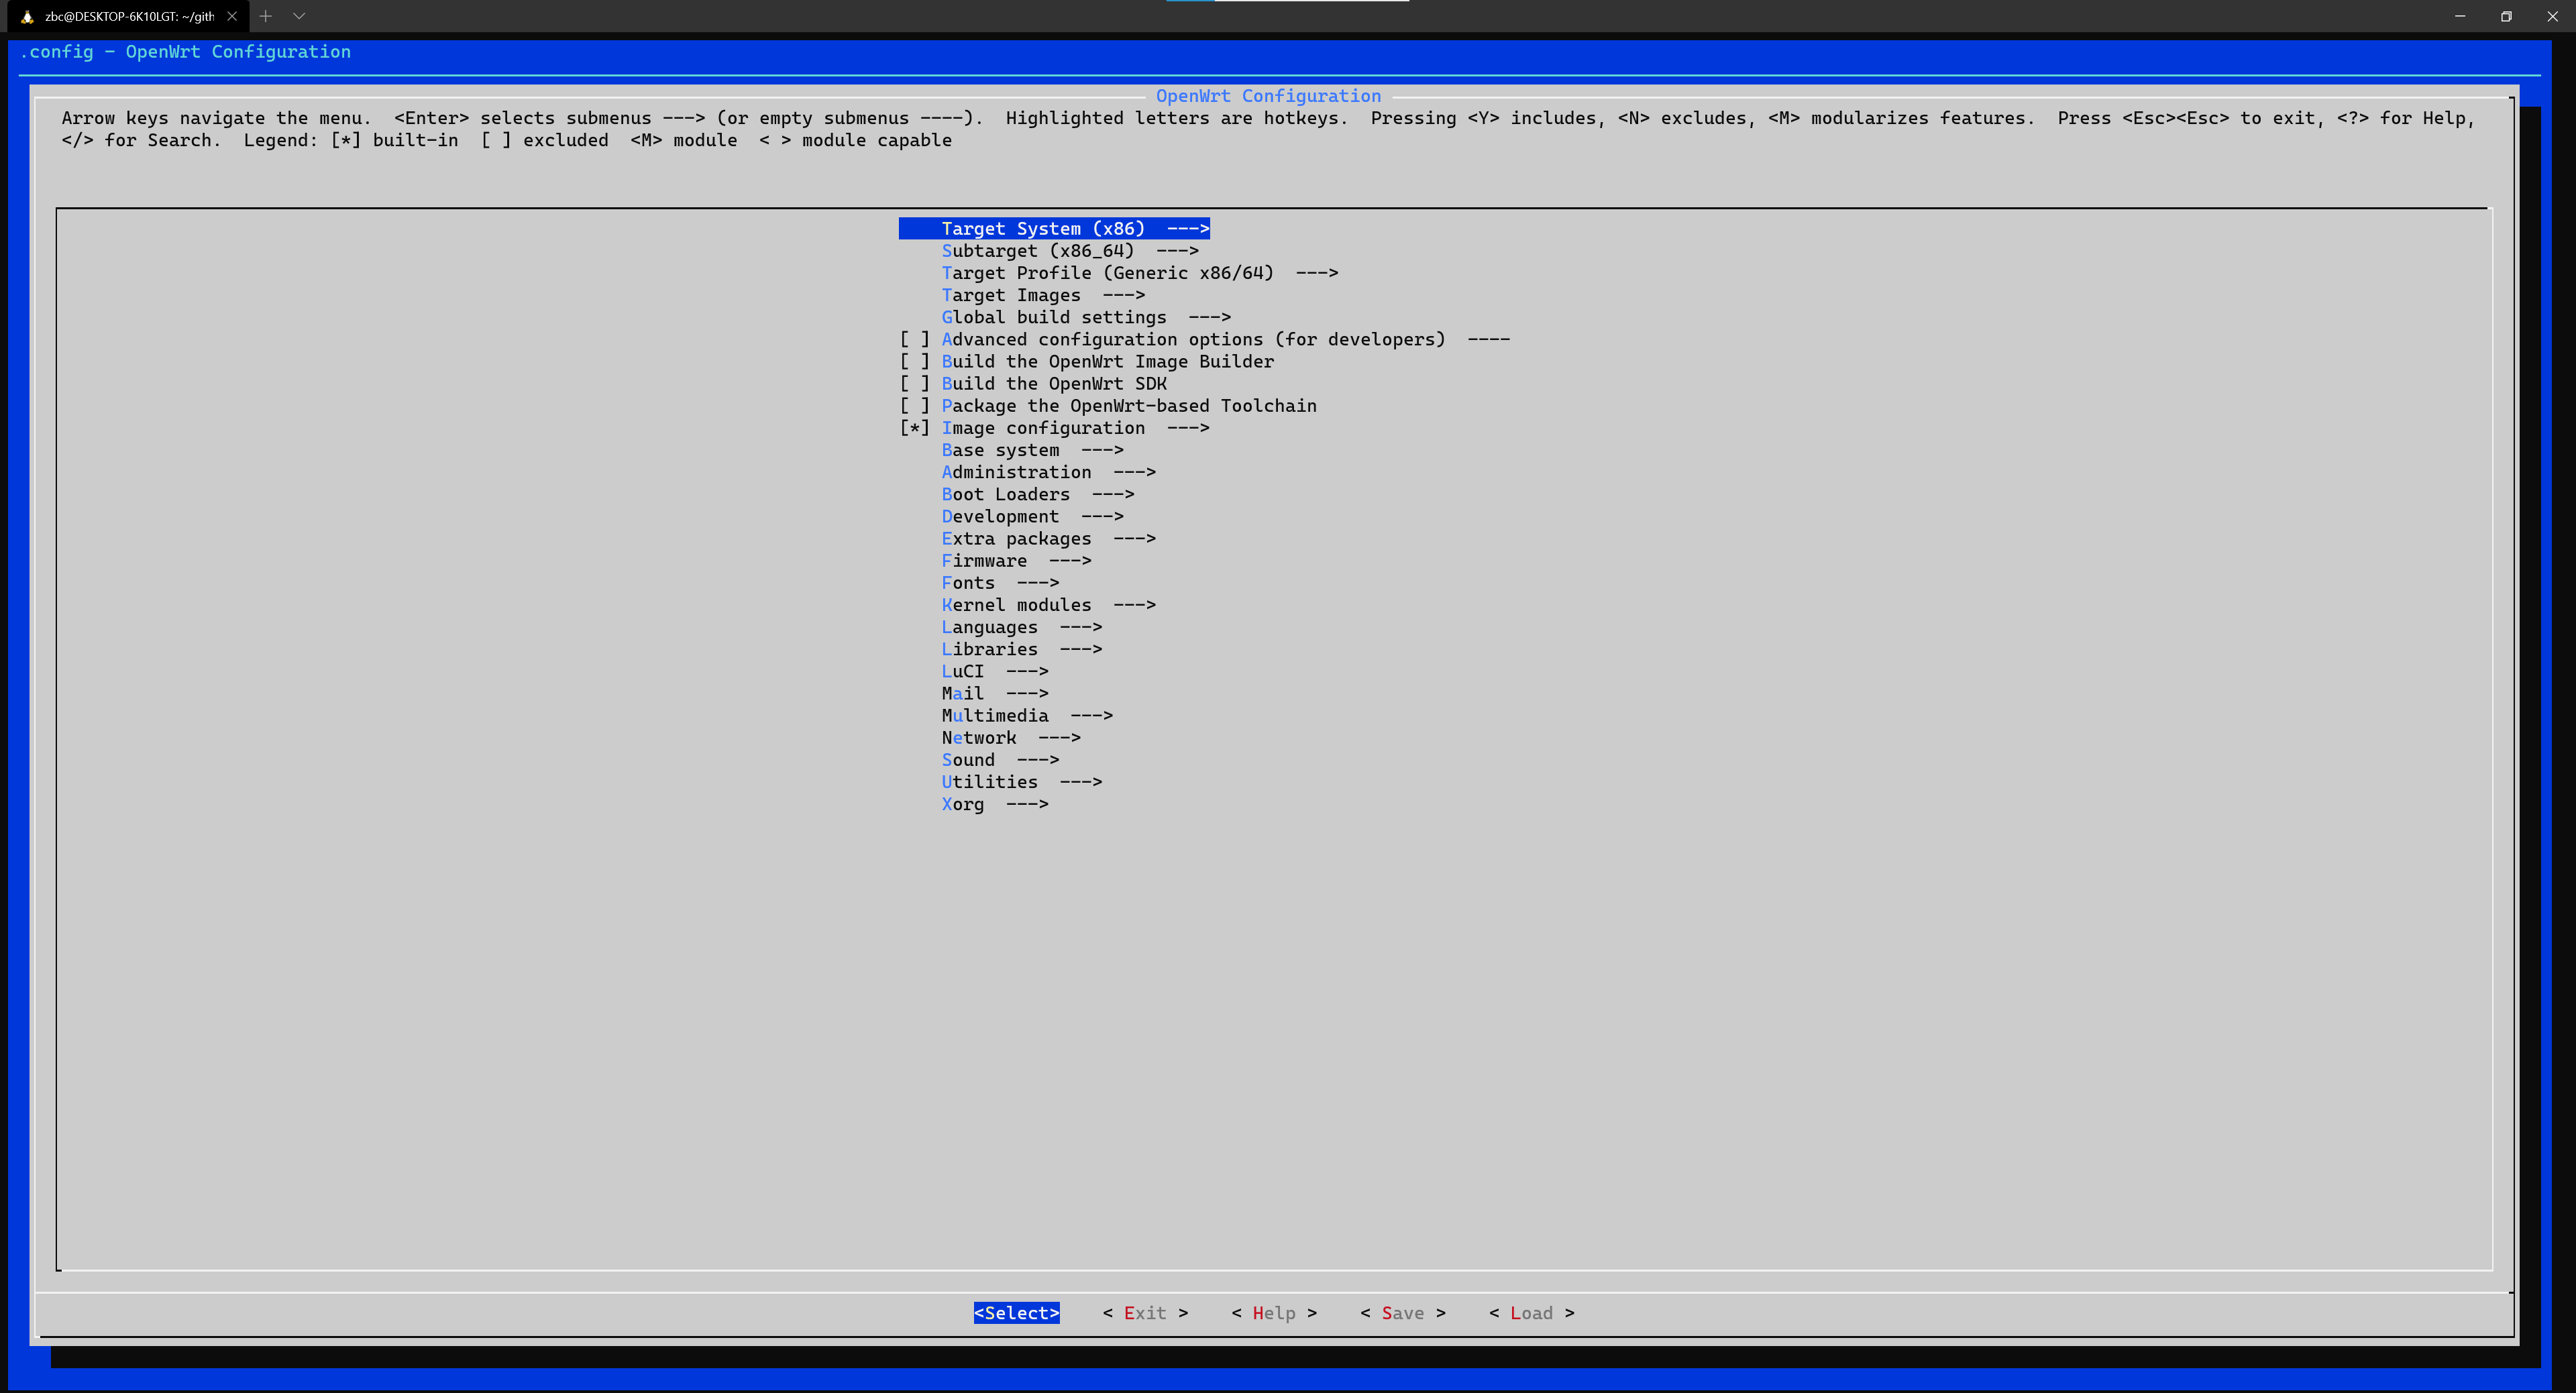Click the Linux penguin tab icon

pyautogui.click(x=27, y=16)
